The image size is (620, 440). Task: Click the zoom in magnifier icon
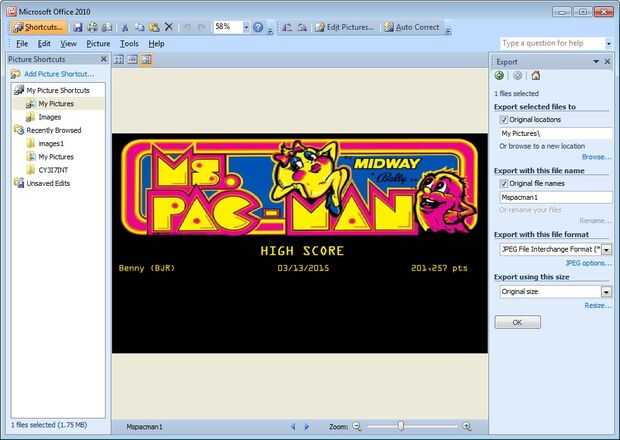point(467,427)
